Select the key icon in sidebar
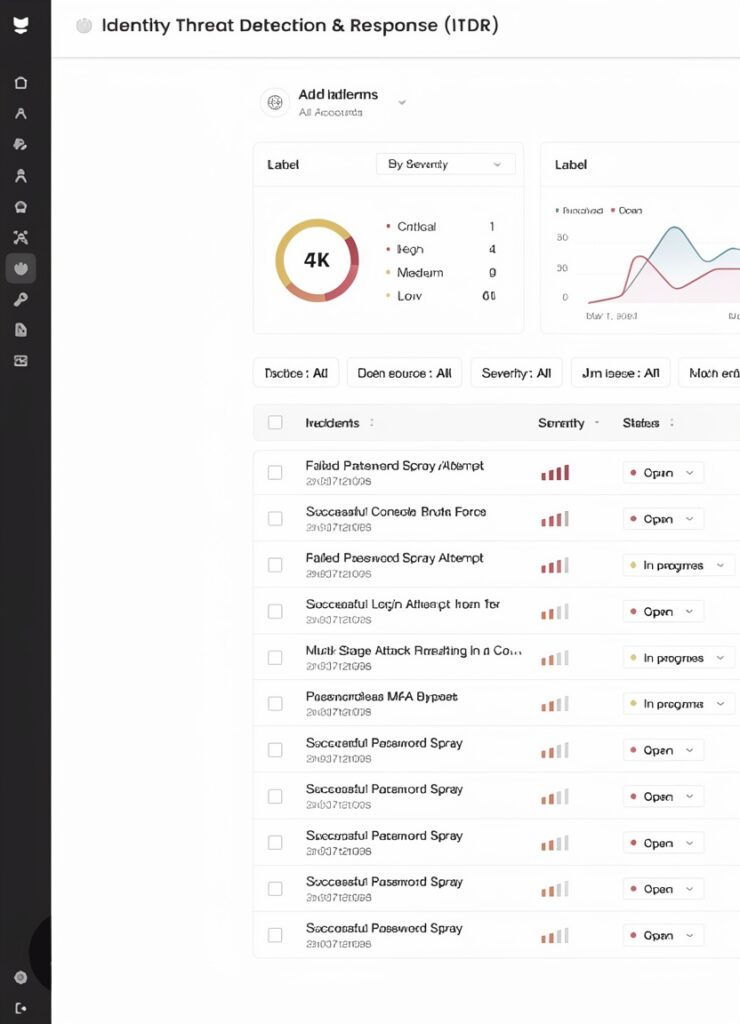The image size is (740, 1024). coord(21,299)
